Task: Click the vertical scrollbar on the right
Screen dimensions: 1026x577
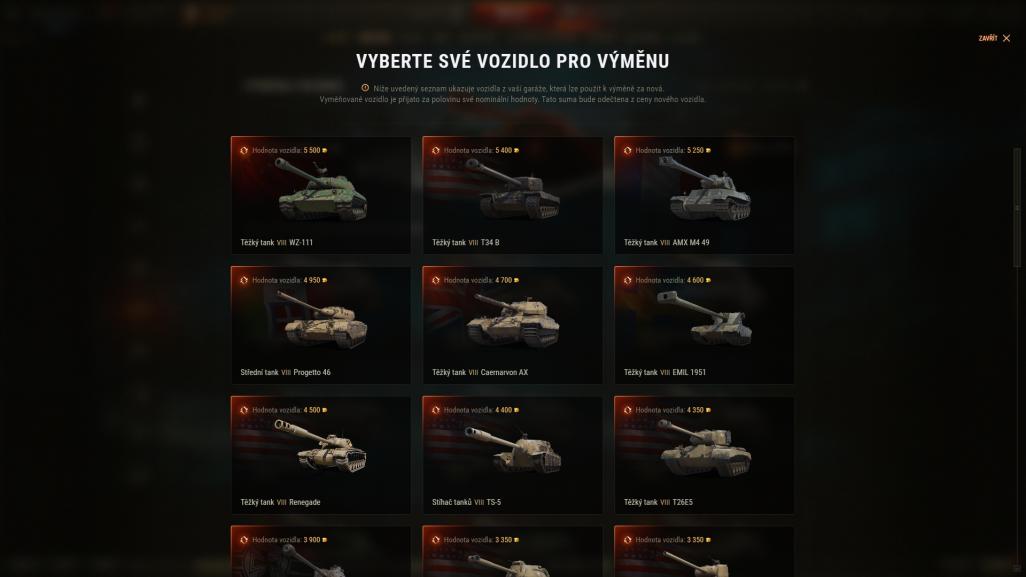Action: pyautogui.click(x=1017, y=208)
